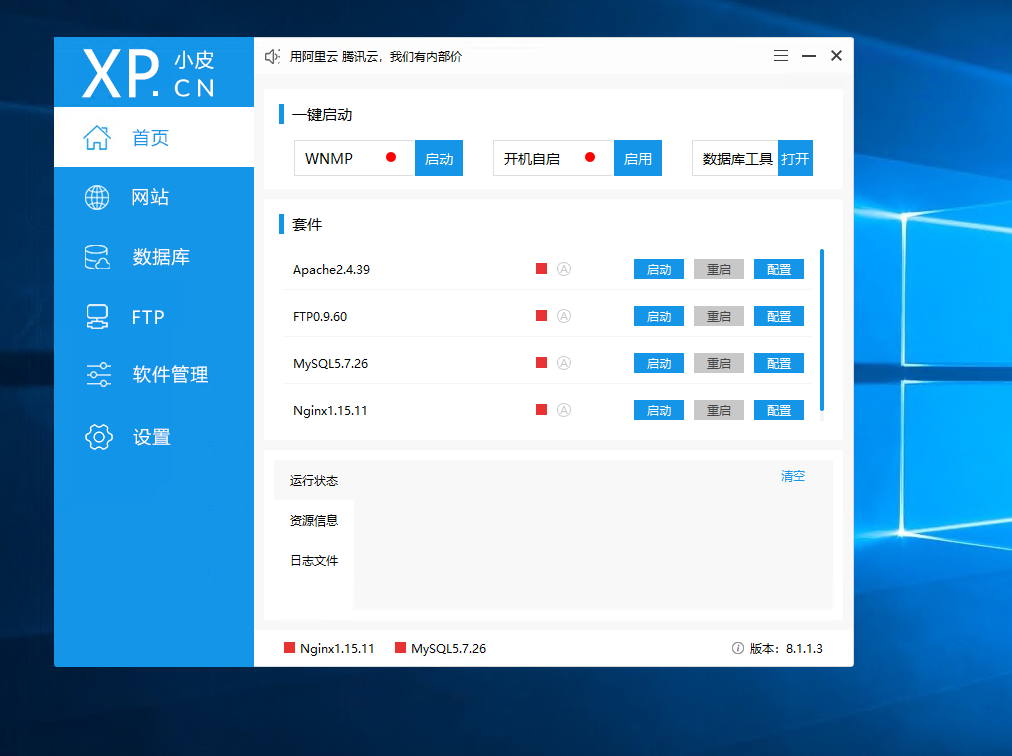Toggle auto-start for MySQL5.7.26
The width and height of the screenshot is (1012, 756).
[565, 362]
